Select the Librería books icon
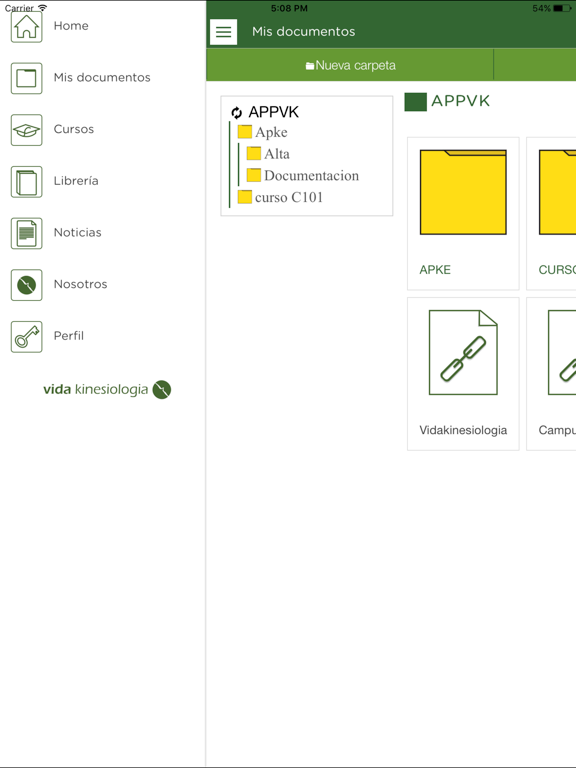The image size is (576, 768). (x=26, y=182)
